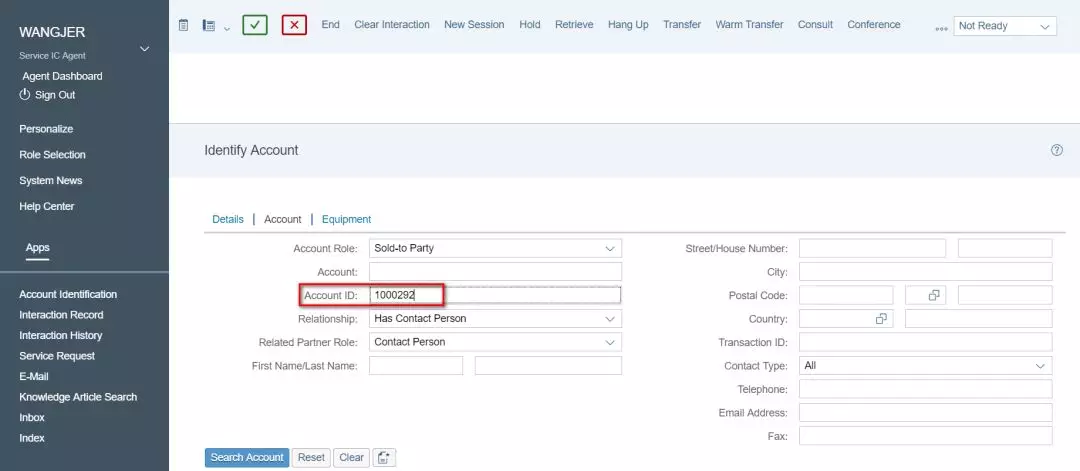Click the Fax input field

click(926, 436)
